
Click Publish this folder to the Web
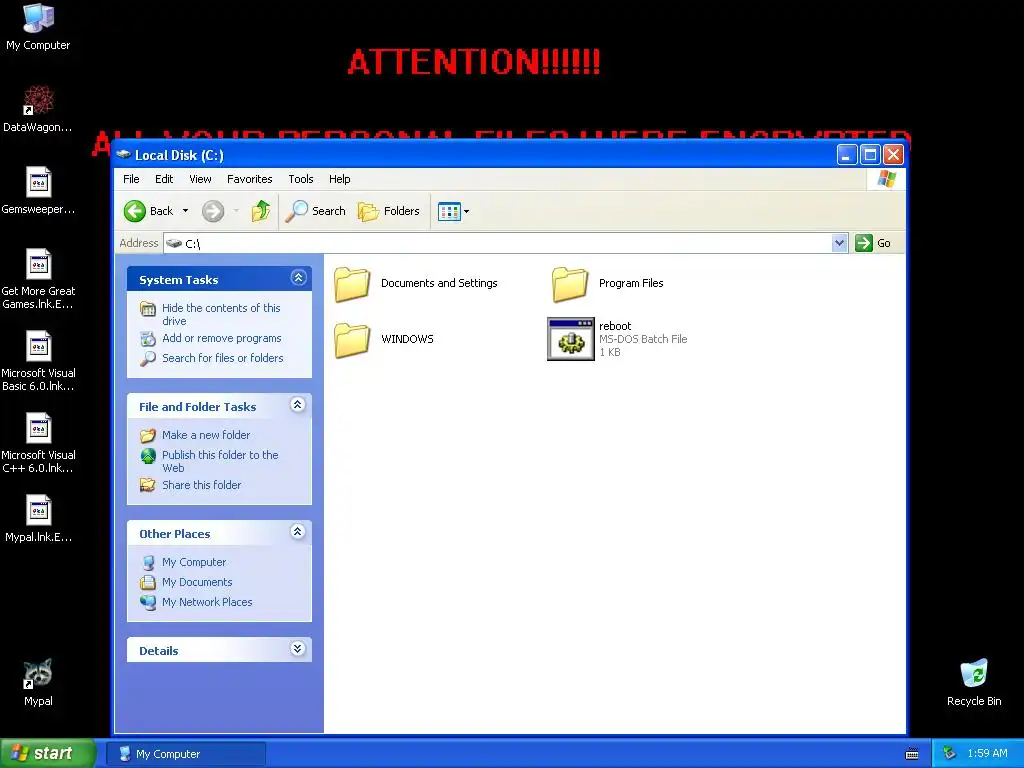coord(220,461)
